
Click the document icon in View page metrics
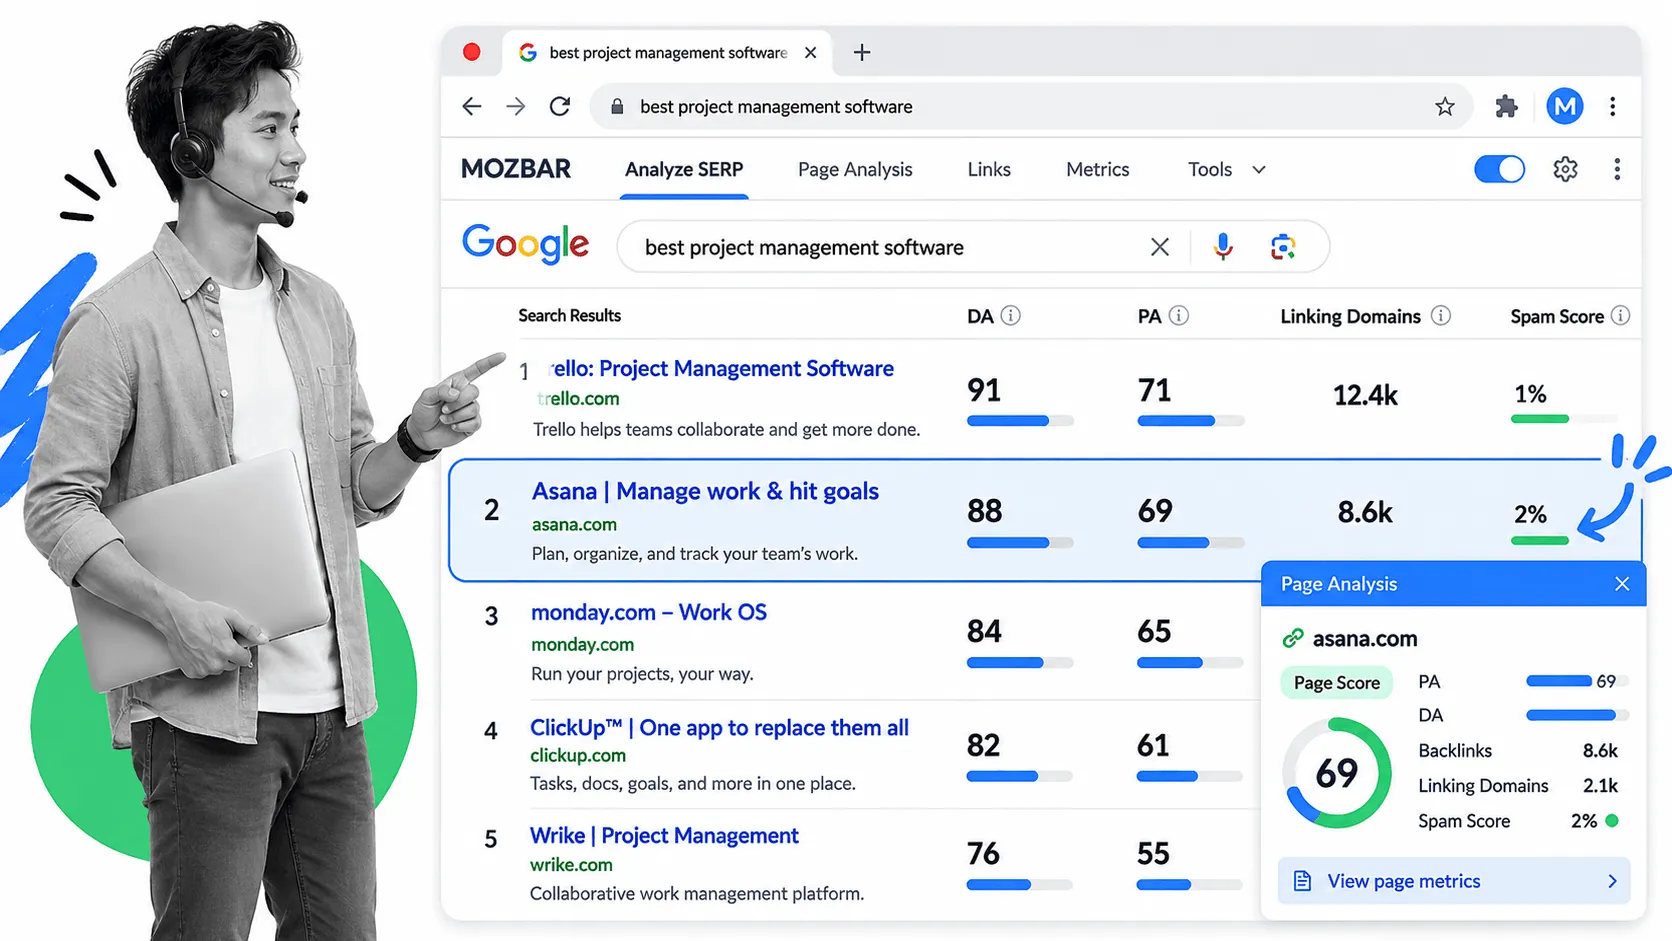1302,881
